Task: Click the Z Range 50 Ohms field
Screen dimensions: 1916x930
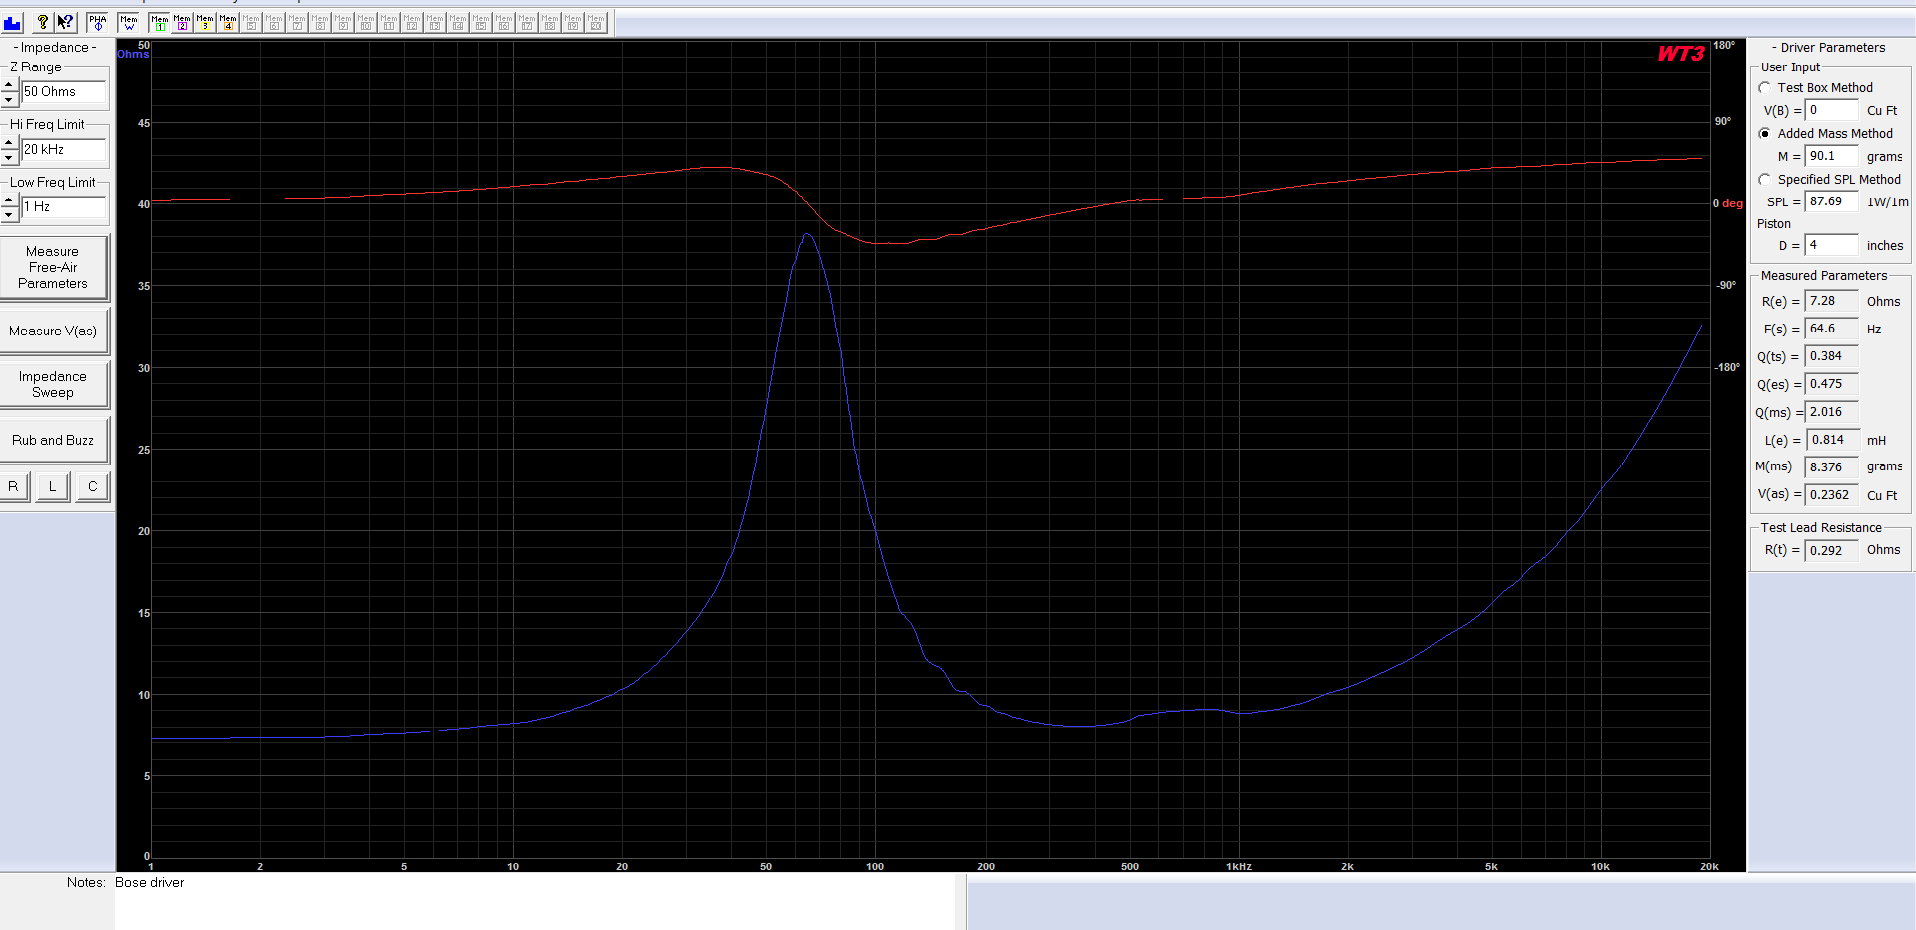Action: (x=64, y=92)
